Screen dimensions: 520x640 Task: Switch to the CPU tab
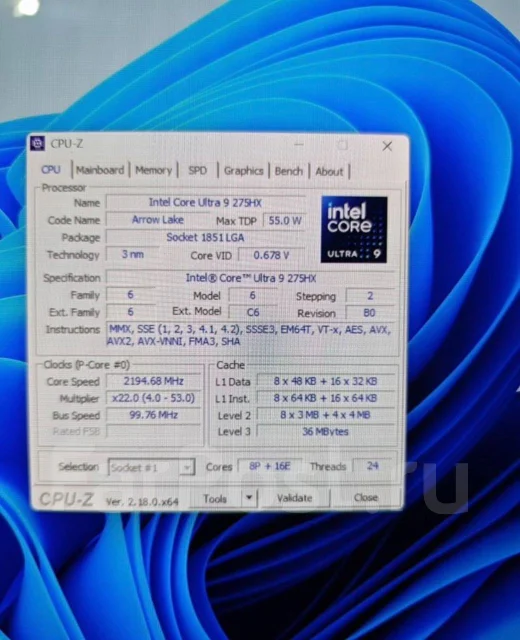[51, 169]
